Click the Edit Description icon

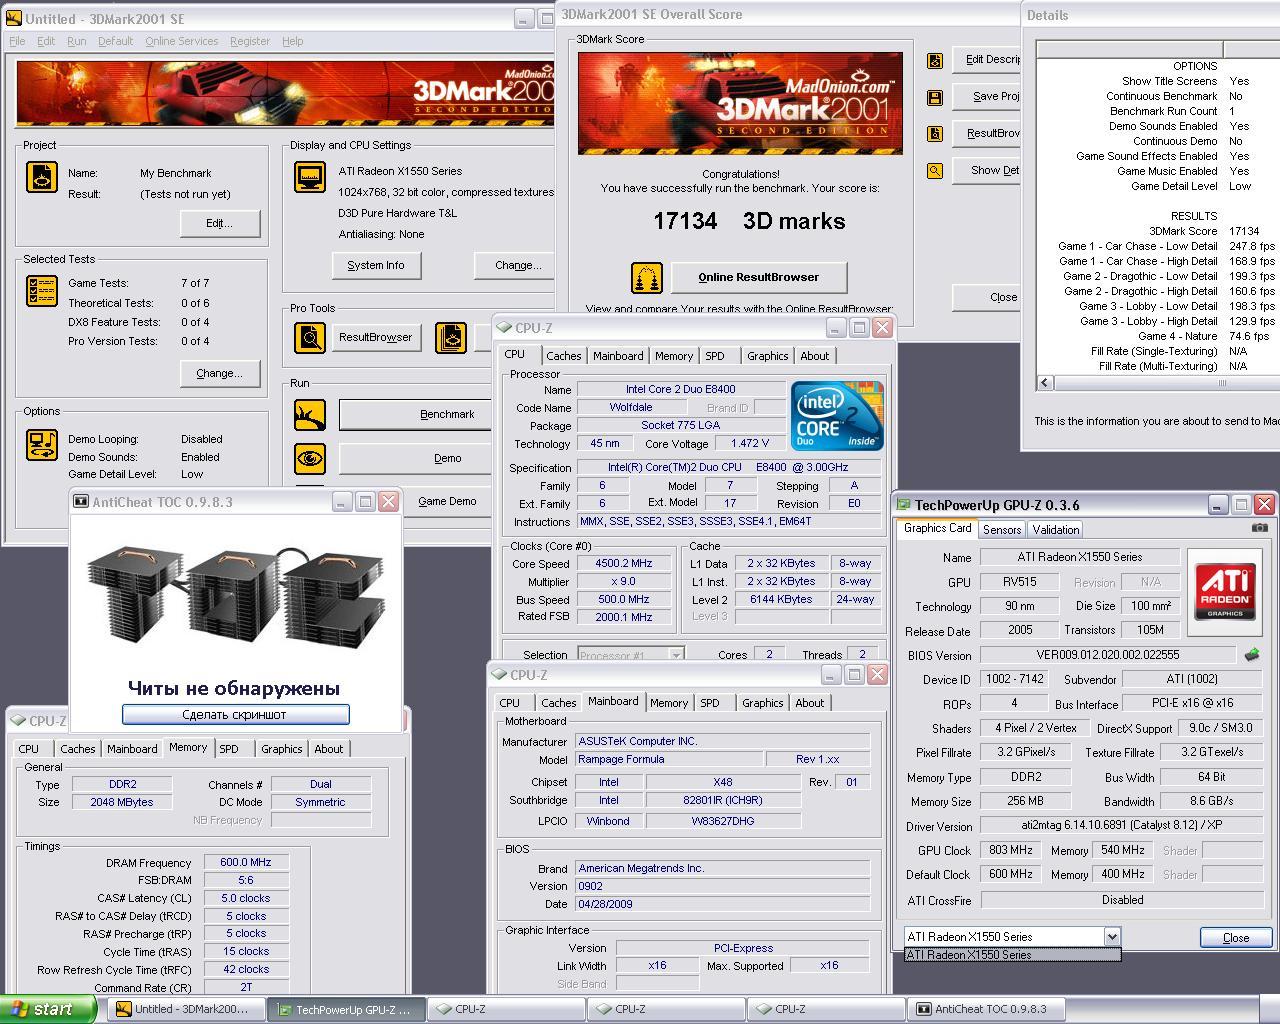[935, 60]
